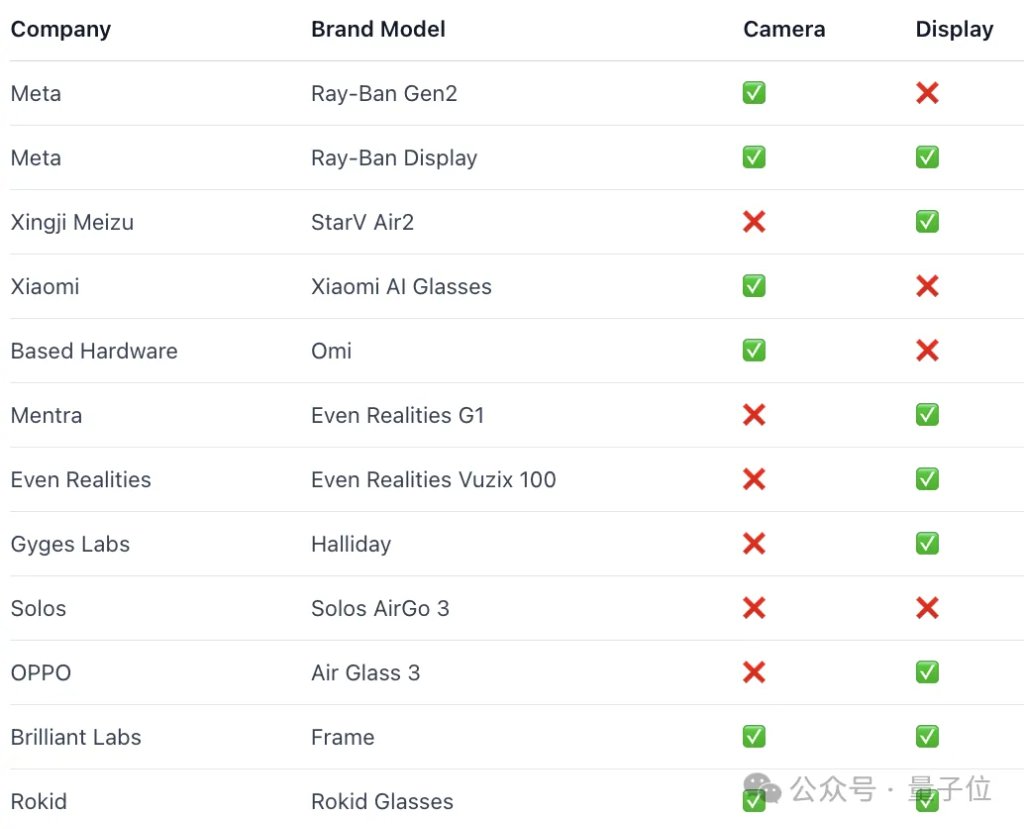This screenshot has width=1024, height=829.
Task: Click the Display column header
Action: click(954, 29)
